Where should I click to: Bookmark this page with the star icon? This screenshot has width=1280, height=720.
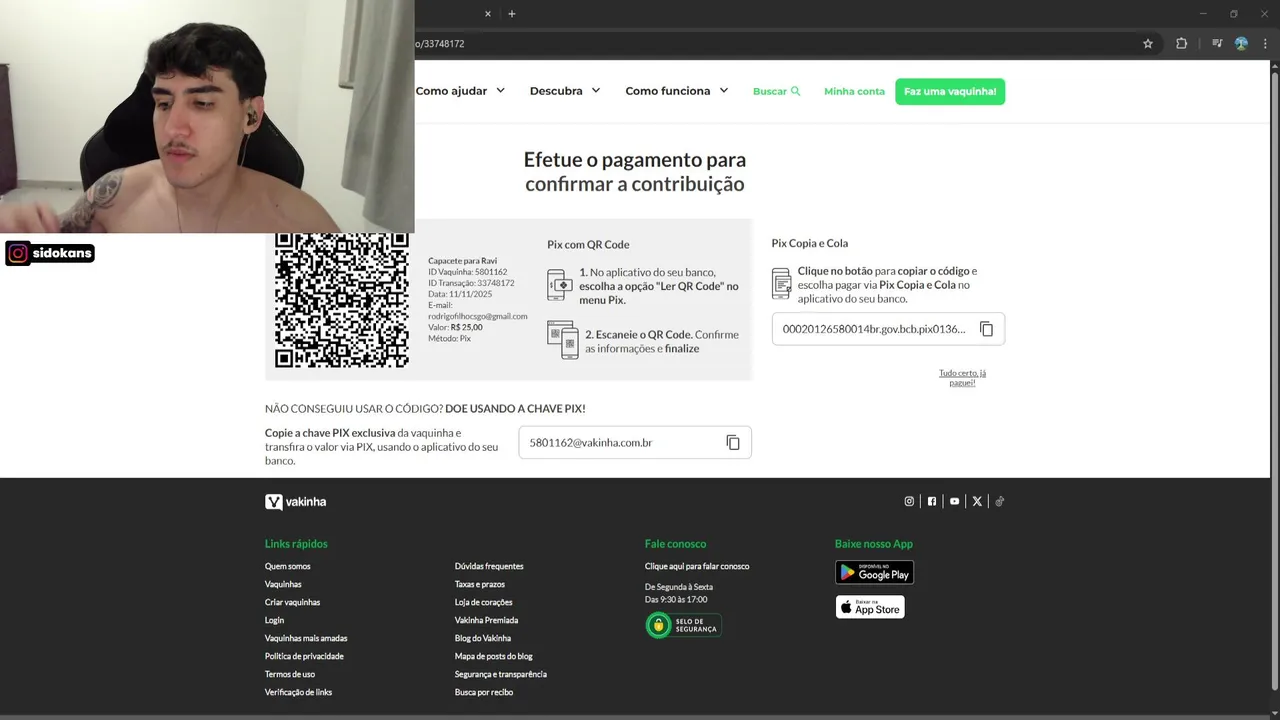(x=1148, y=44)
